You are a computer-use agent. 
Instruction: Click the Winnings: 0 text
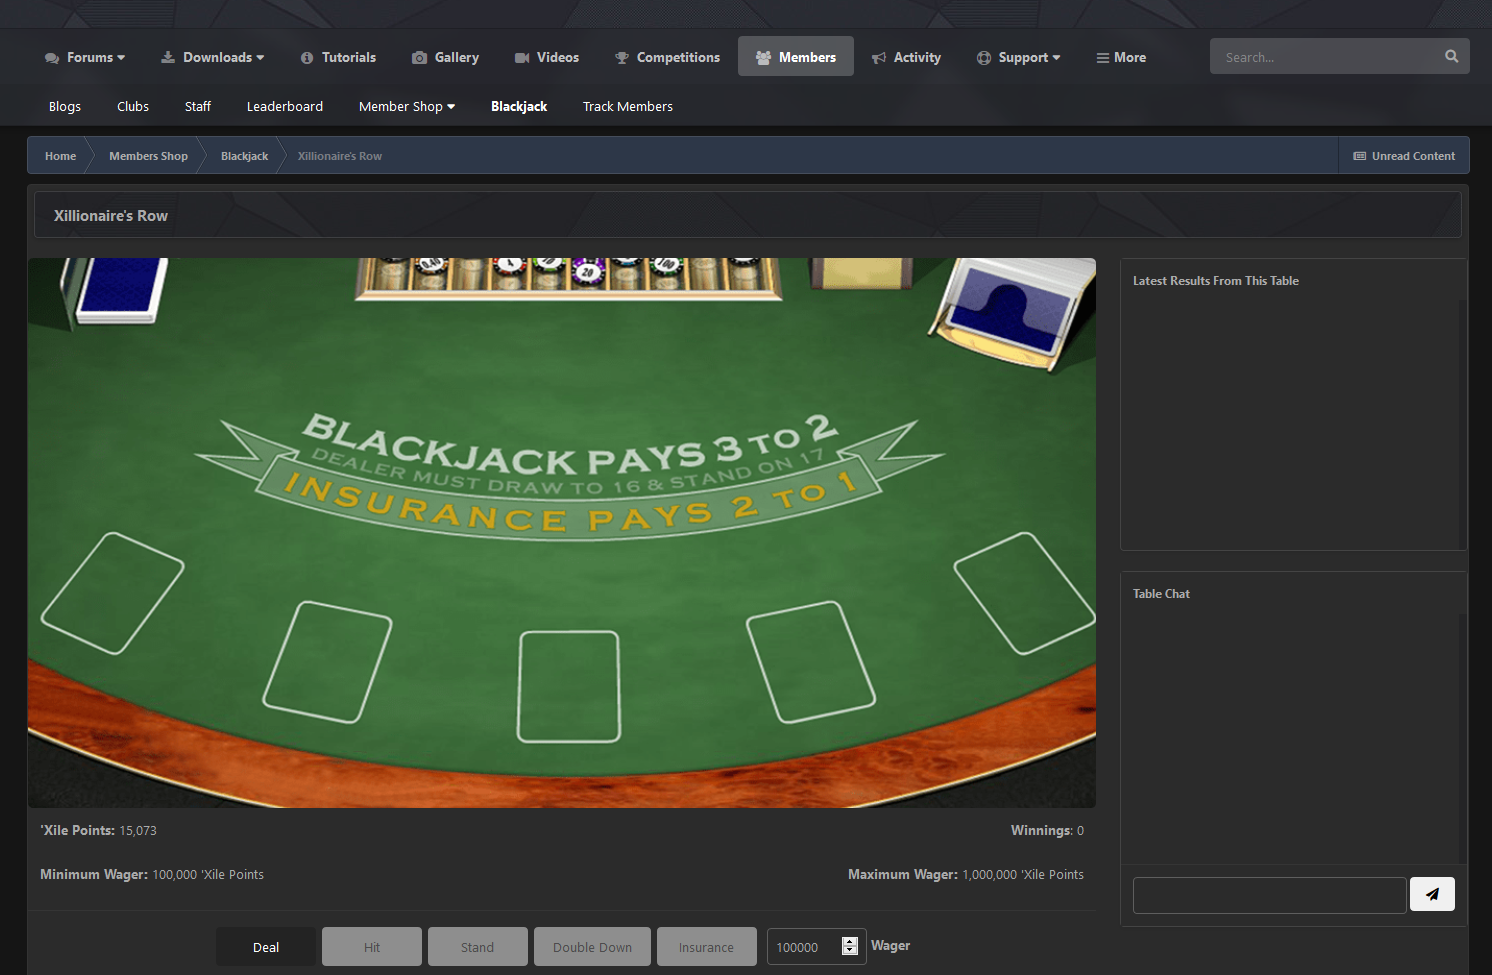(x=1047, y=830)
